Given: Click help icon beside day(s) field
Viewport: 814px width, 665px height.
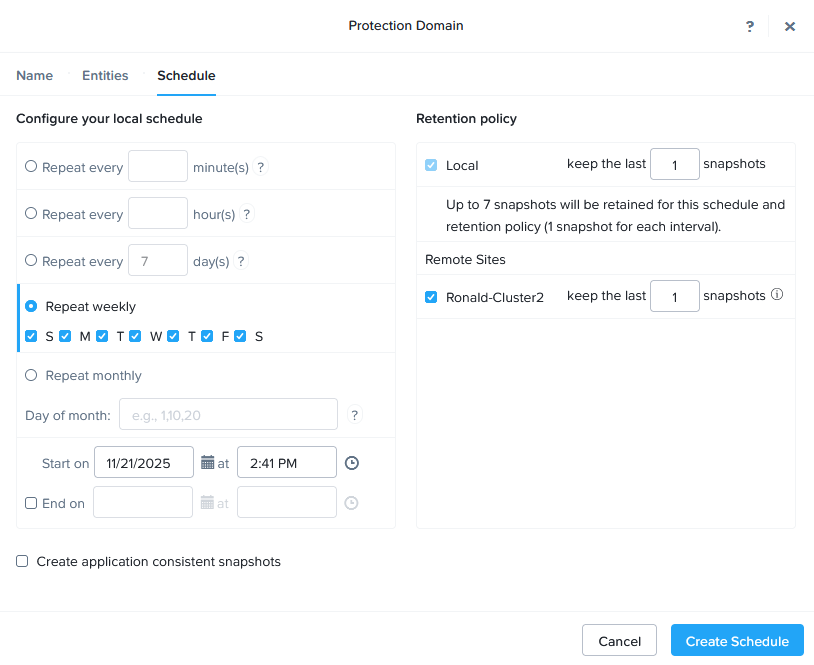Looking at the screenshot, I should coord(241,261).
